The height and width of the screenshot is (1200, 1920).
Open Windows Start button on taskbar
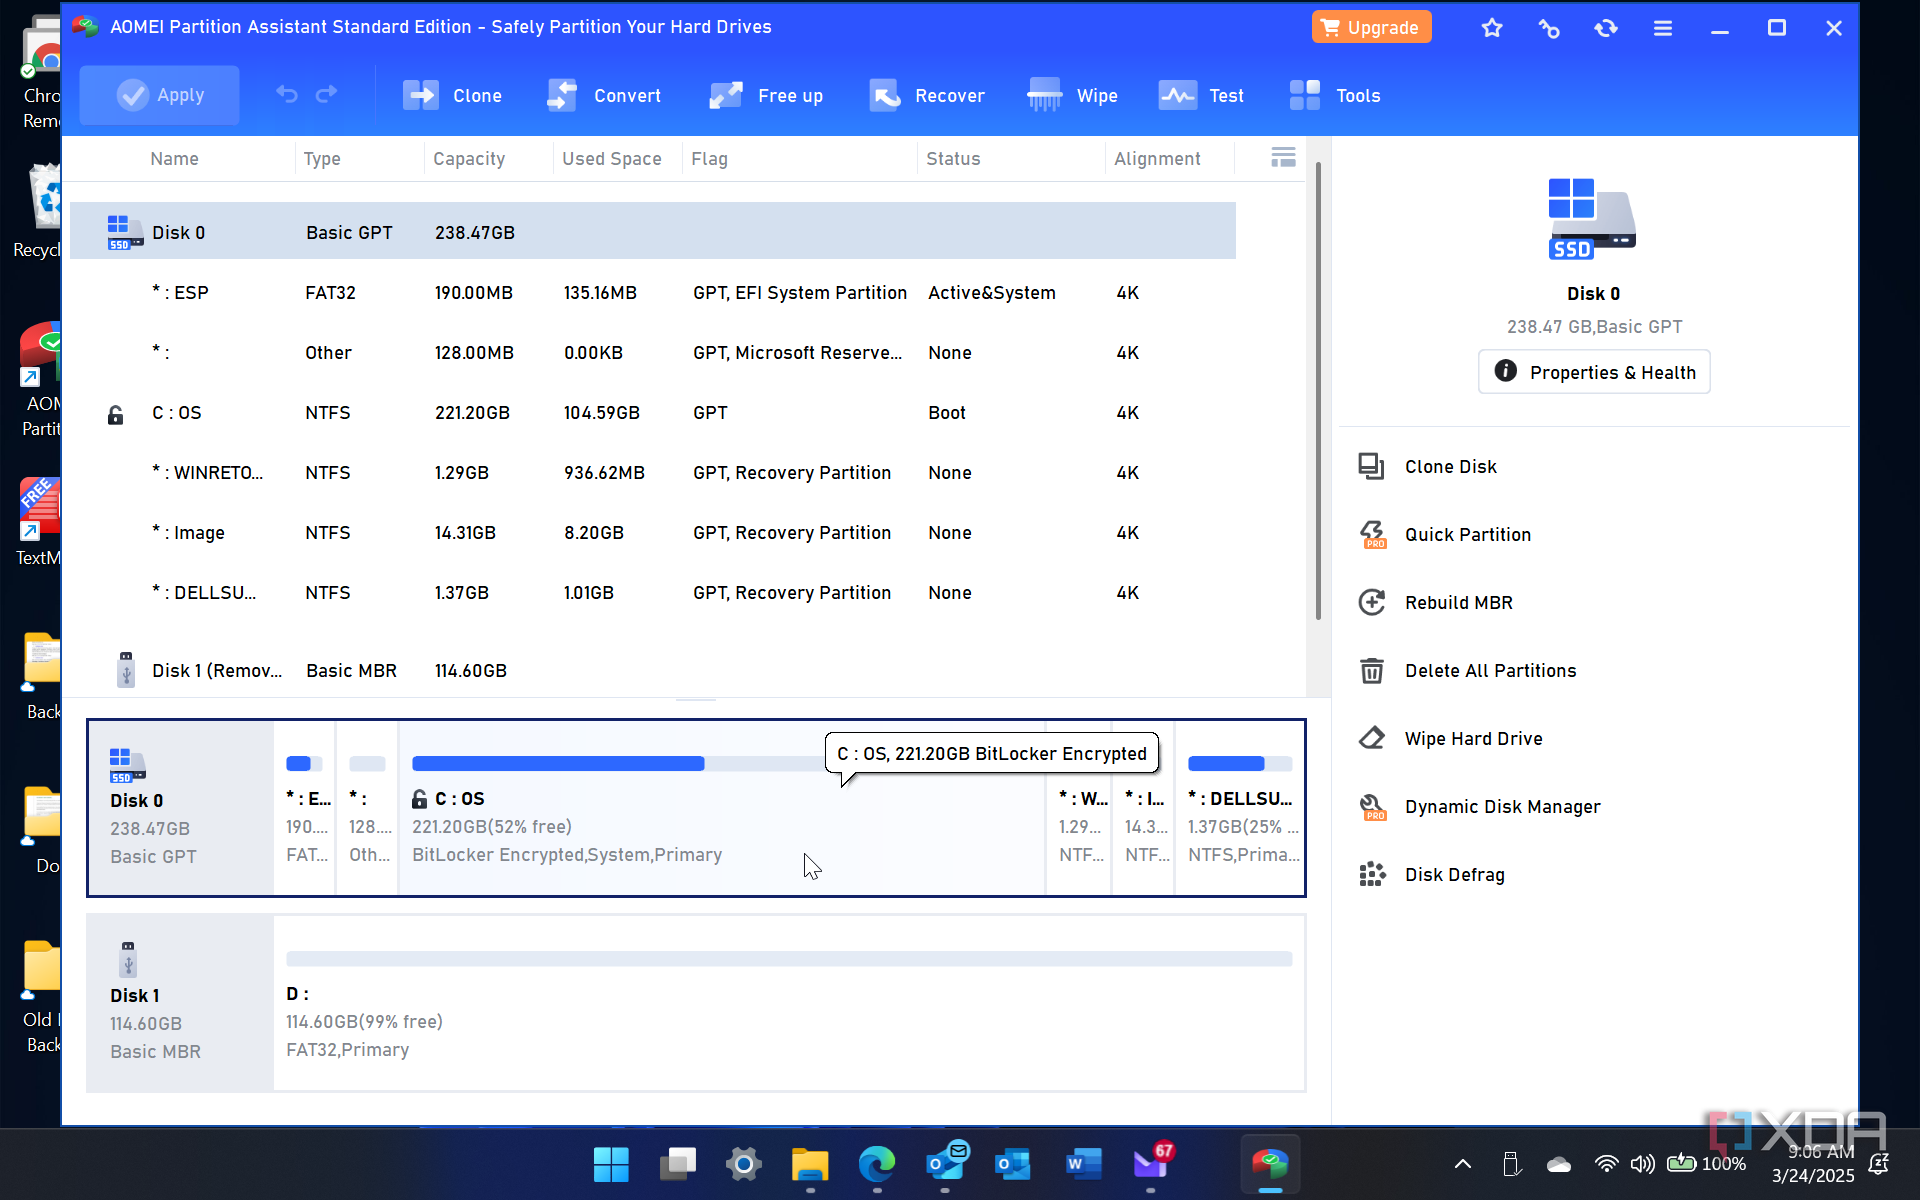tap(611, 1164)
